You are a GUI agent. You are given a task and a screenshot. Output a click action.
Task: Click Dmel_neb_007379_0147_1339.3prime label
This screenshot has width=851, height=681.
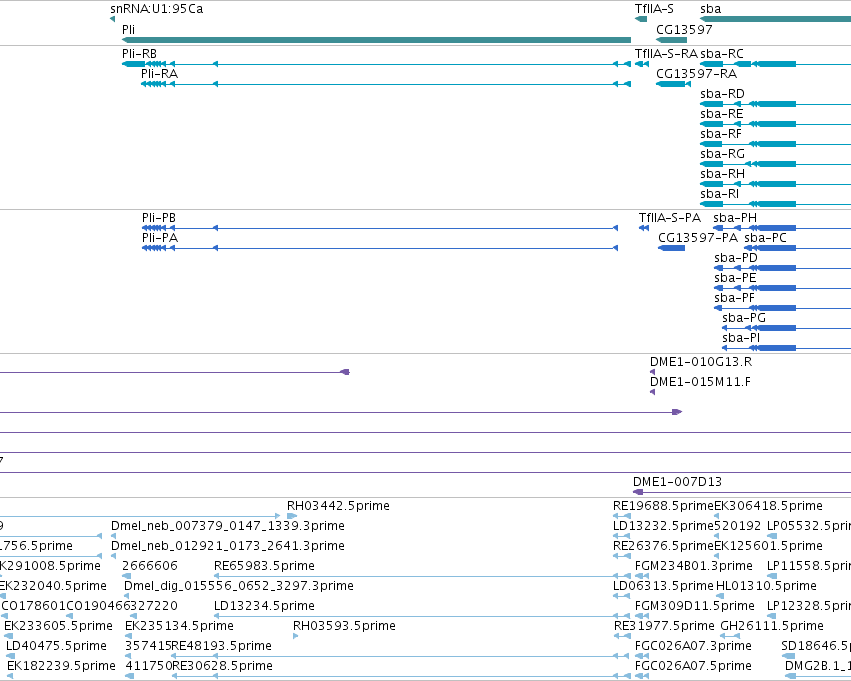point(228,526)
